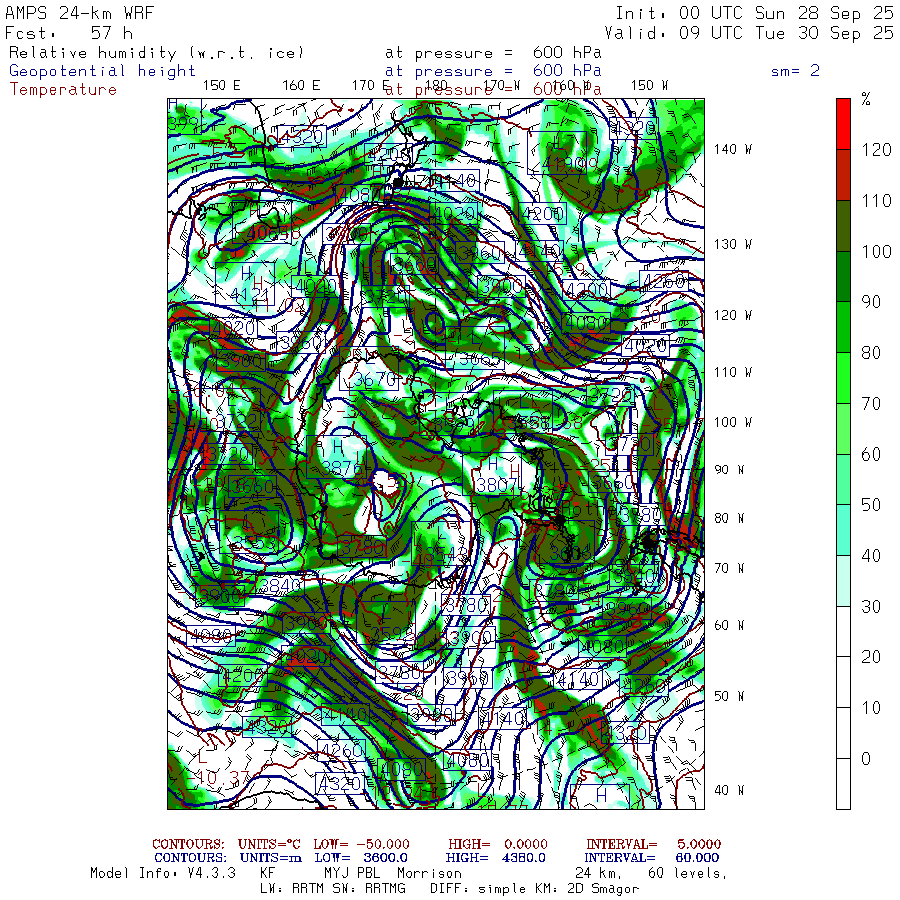Image resolution: width=900 pixels, height=900 pixels.
Task: Click the blue 'Geopotential height' label
Action: click(102, 71)
